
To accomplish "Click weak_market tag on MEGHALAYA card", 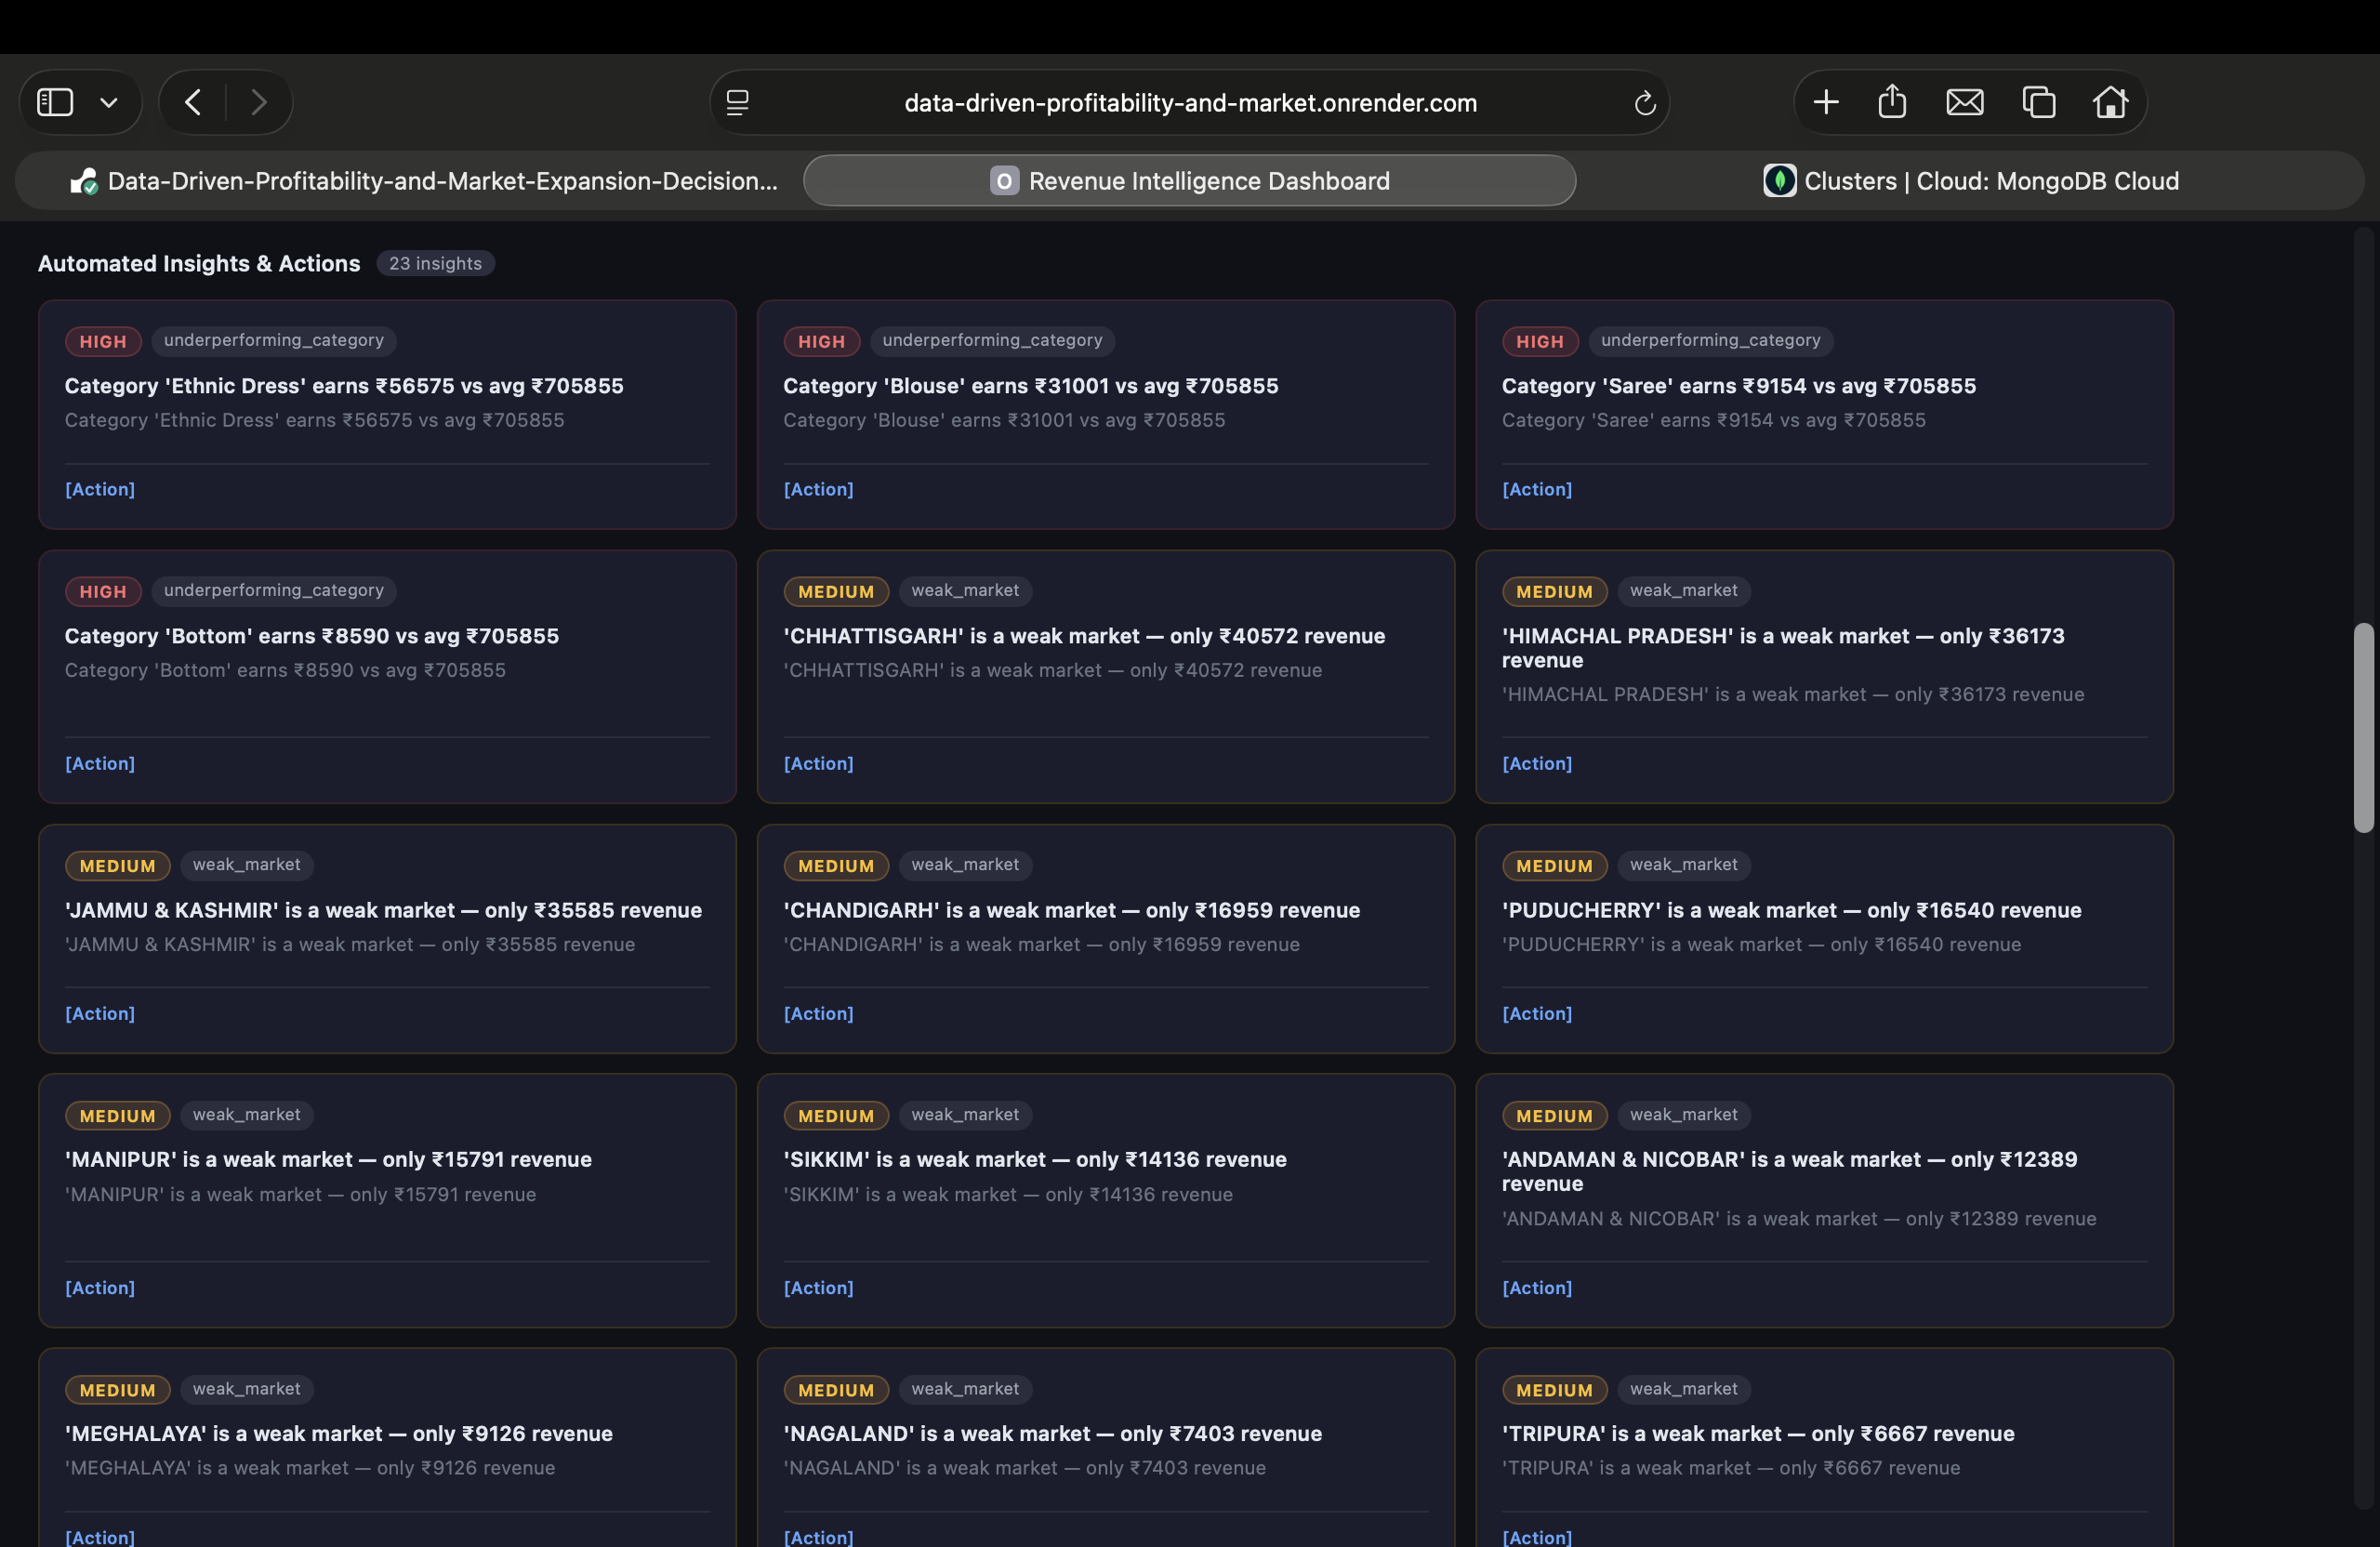I will point(247,1388).
